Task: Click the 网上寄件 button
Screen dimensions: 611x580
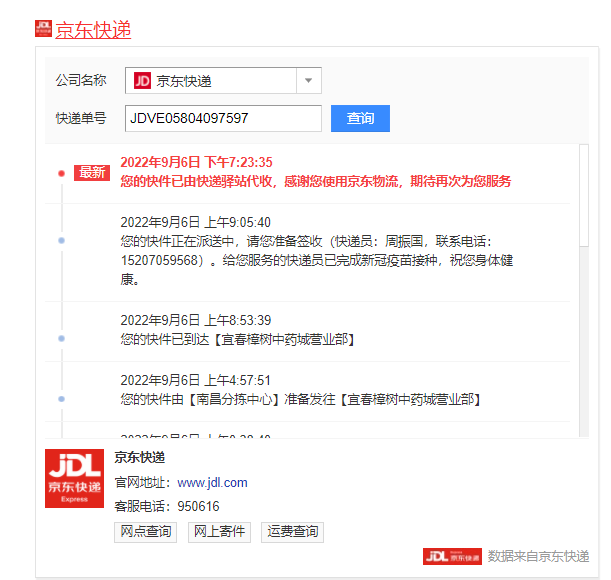Action: point(219,532)
